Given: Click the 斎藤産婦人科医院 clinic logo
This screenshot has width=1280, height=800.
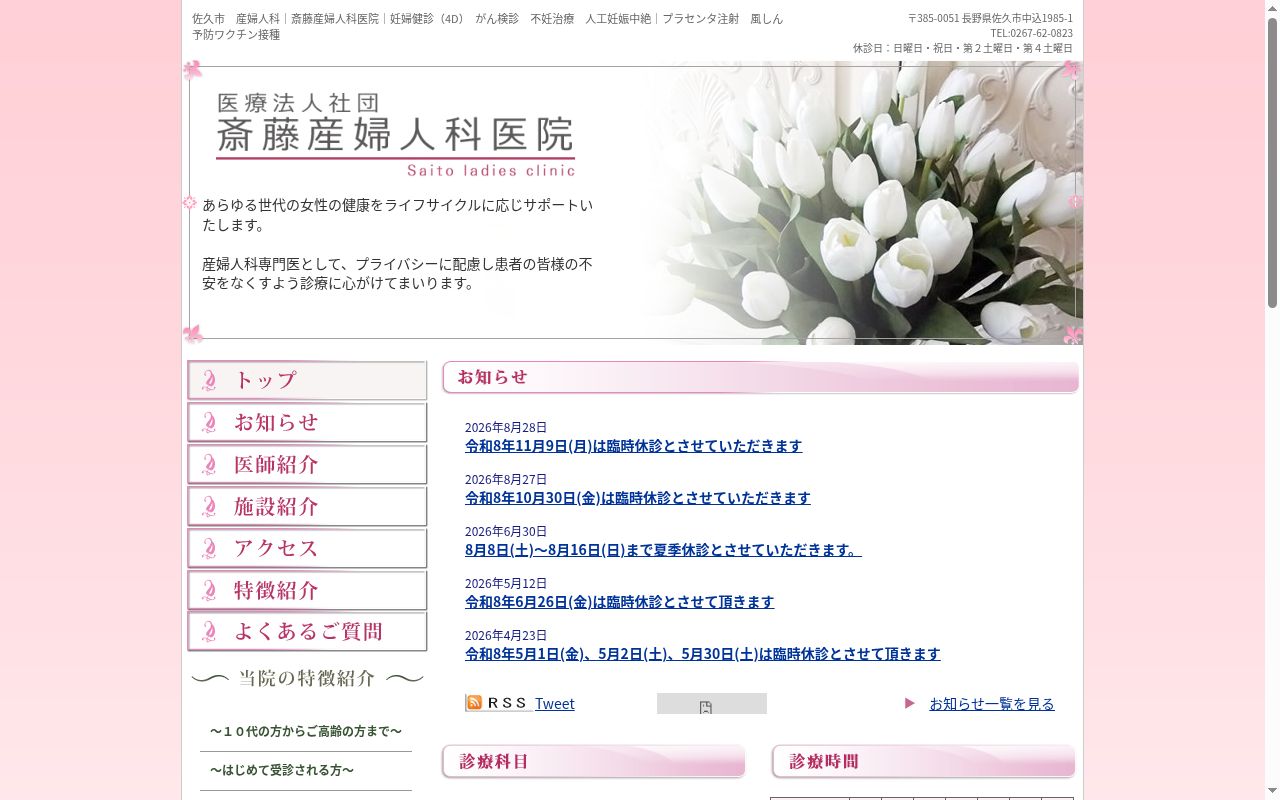Looking at the screenshot, I should coord(396,135).
